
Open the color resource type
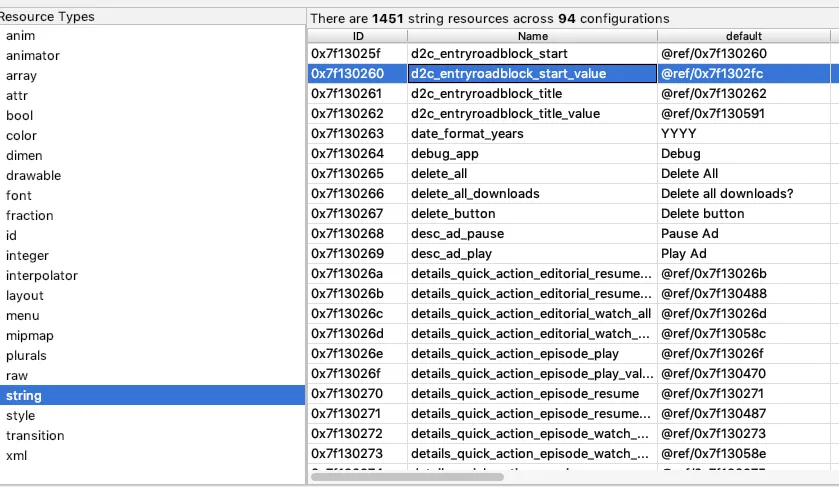pyautogui.click(x=21, y=136)
